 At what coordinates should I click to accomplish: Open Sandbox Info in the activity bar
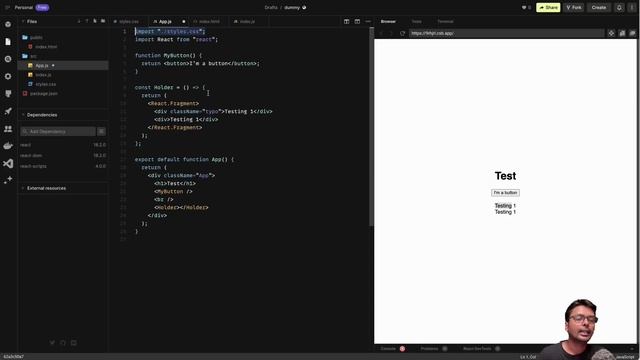click(x=8, y=24)
